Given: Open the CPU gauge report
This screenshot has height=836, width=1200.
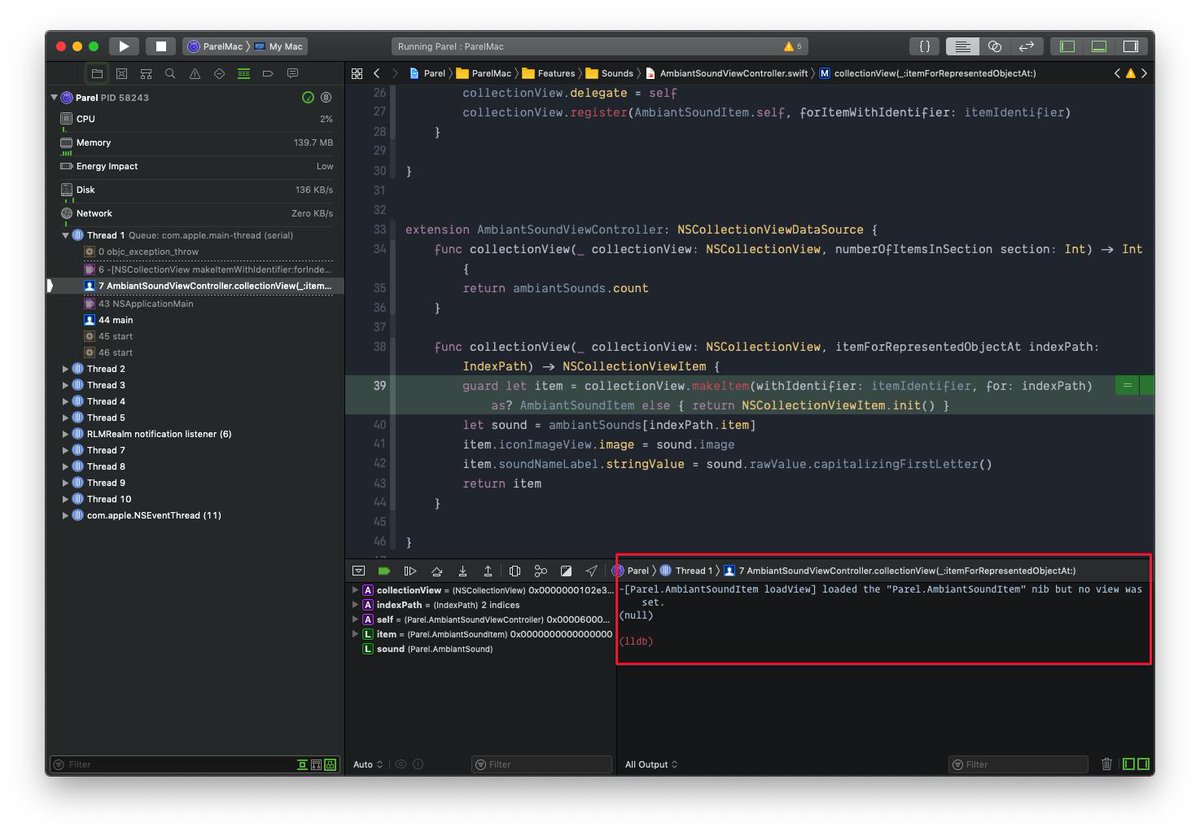Looking at the screenshot, I should pos(197,119).
